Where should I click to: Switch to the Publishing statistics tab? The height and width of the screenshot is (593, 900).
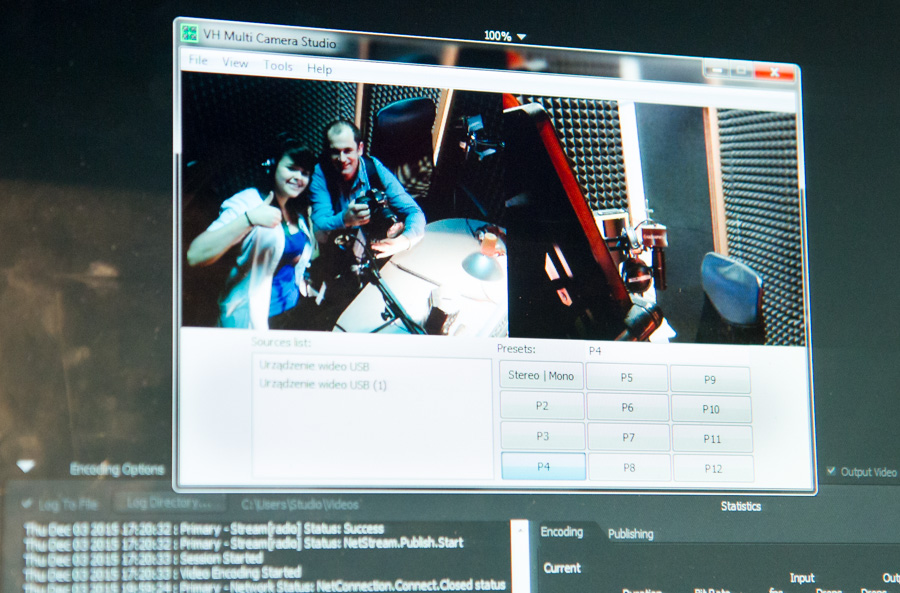pyautogui.click(x=630, y=534)
